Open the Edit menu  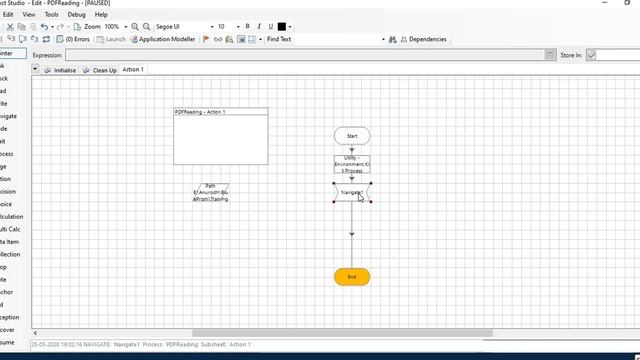[x=8, y=14]
